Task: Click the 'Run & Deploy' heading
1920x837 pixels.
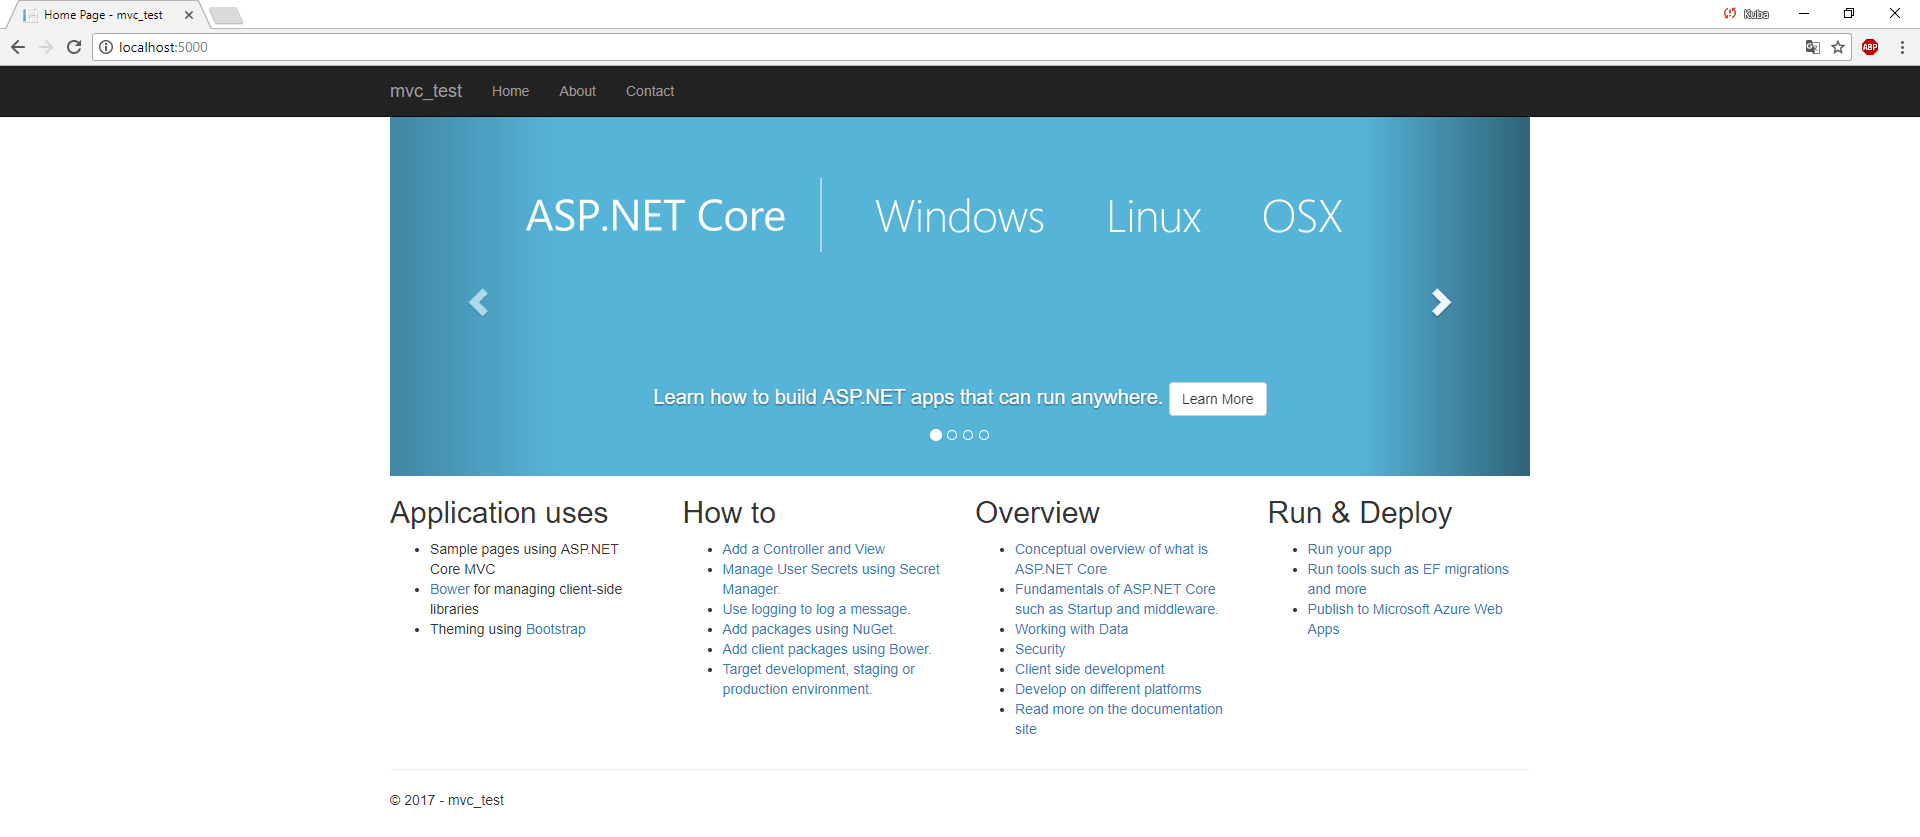Action: click(1360, 513)
